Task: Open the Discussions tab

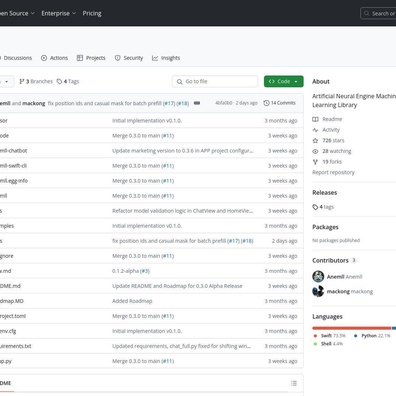Action: [x=16, y=58]
